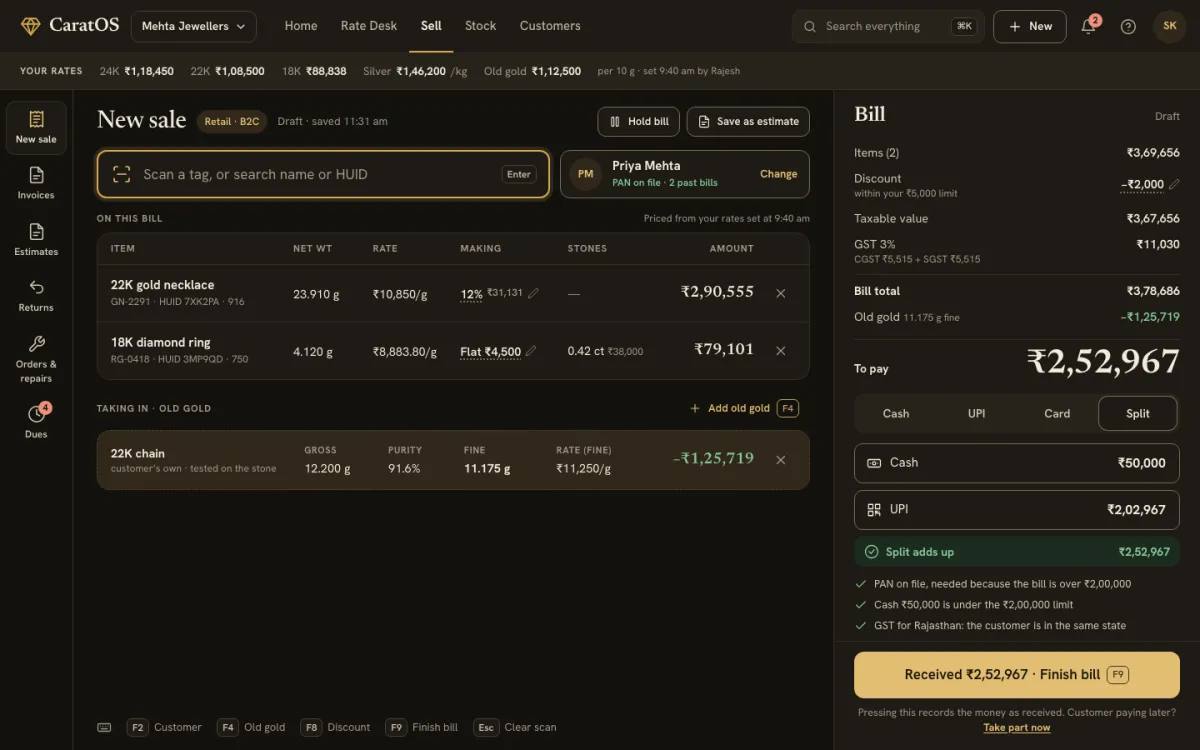Click the F2 Customer shortcut

[164, 727]
